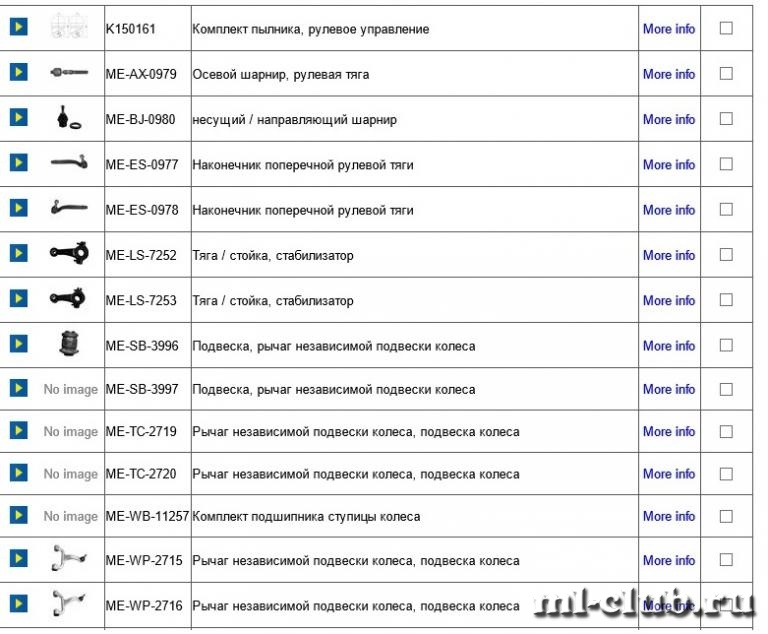Select part number ME-BJ-0980 text

tap(141, 120)
